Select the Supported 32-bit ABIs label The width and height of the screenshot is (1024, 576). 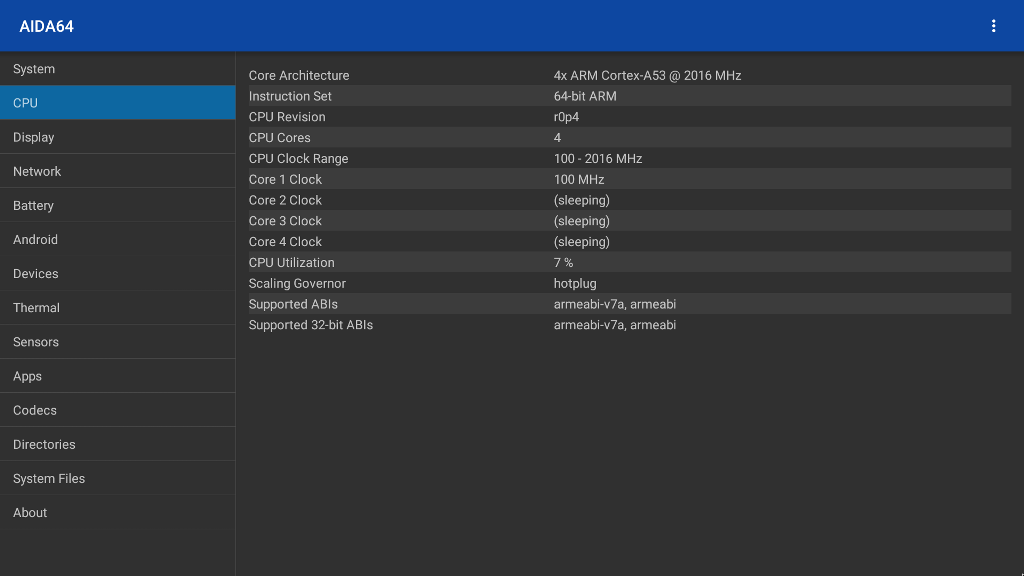click(311, 325)
